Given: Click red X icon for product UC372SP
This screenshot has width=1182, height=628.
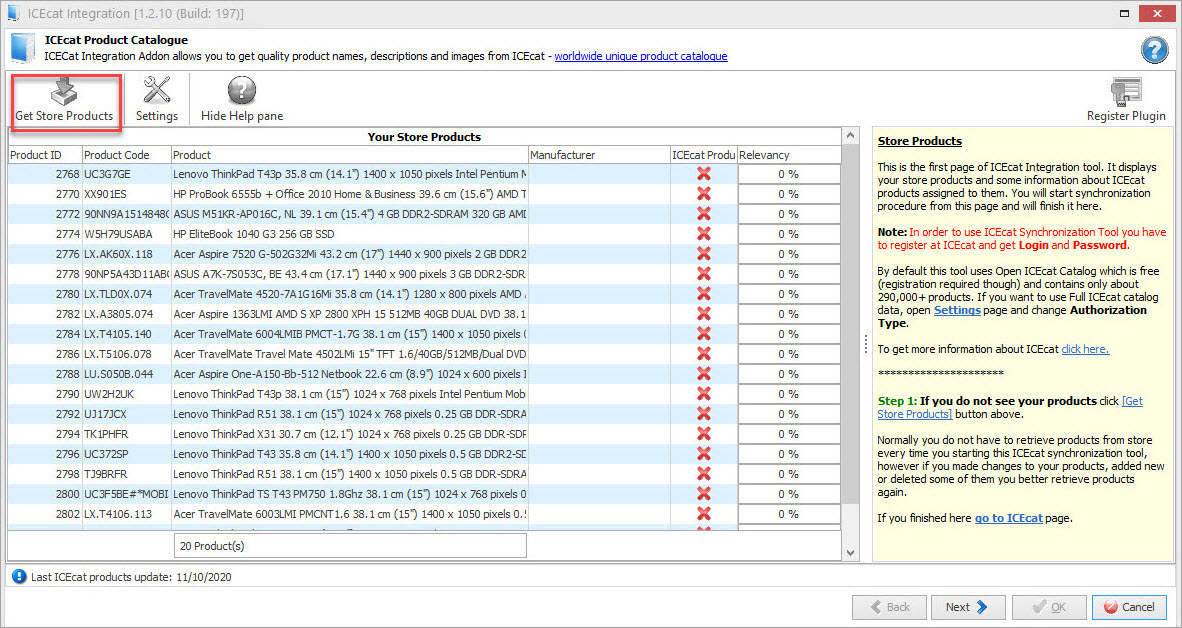Looking at the screenshot, I should pos(704,454).
